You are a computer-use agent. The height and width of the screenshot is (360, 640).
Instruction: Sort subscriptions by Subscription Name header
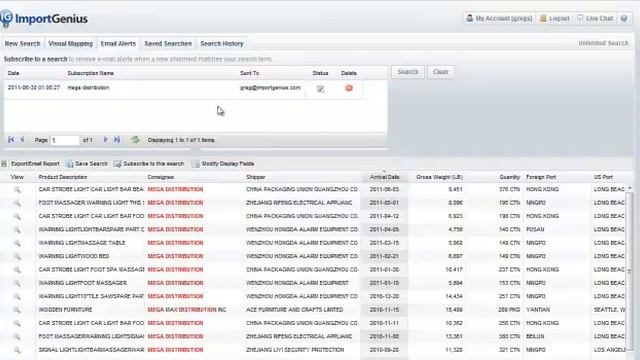point(91,73)
